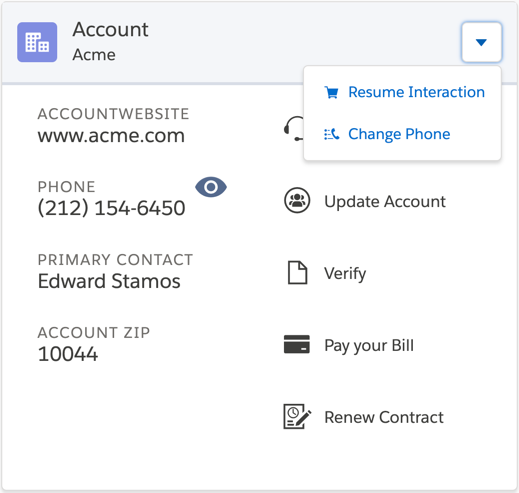Select Resume Interaction from the dropdown menu
The height and width of the screenshot is (493, 519).
pos(416,92)
